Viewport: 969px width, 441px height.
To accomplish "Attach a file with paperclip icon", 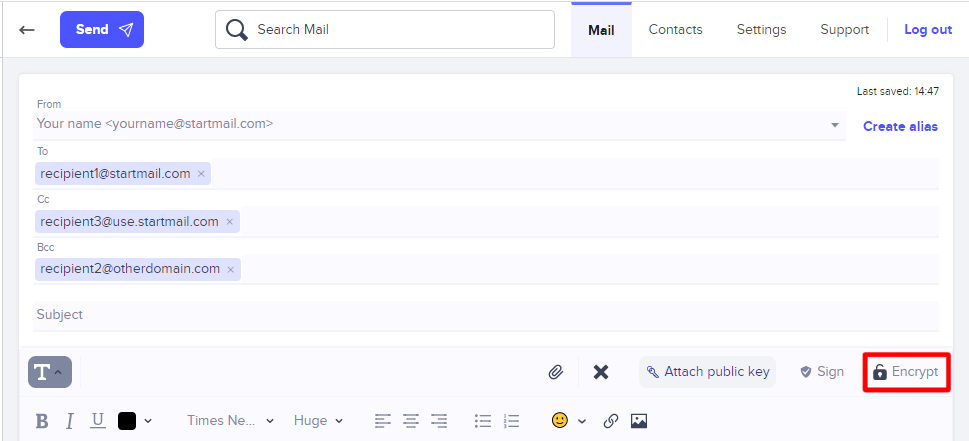I will coord(556,372).
